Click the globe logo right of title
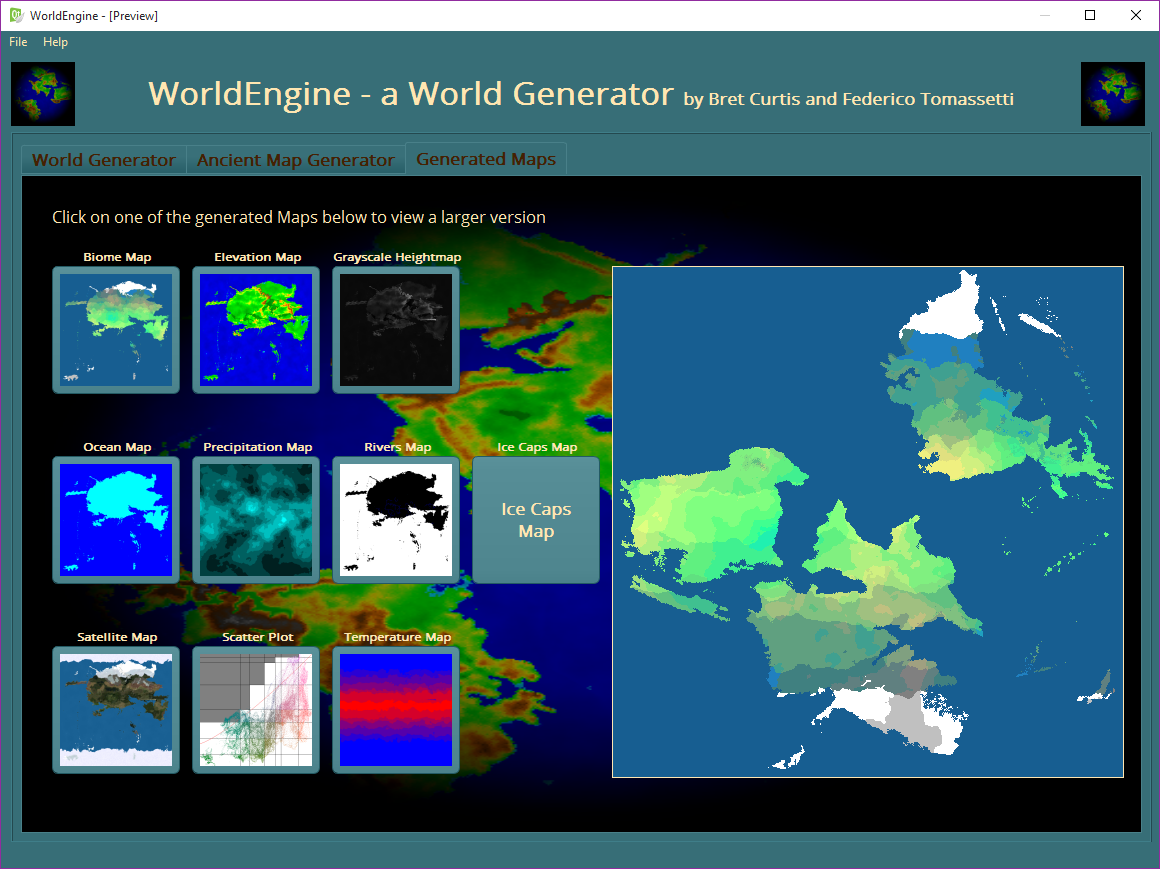Image resolution: width=1160 pixels, height=869 pixels. tap(1113, 94)
